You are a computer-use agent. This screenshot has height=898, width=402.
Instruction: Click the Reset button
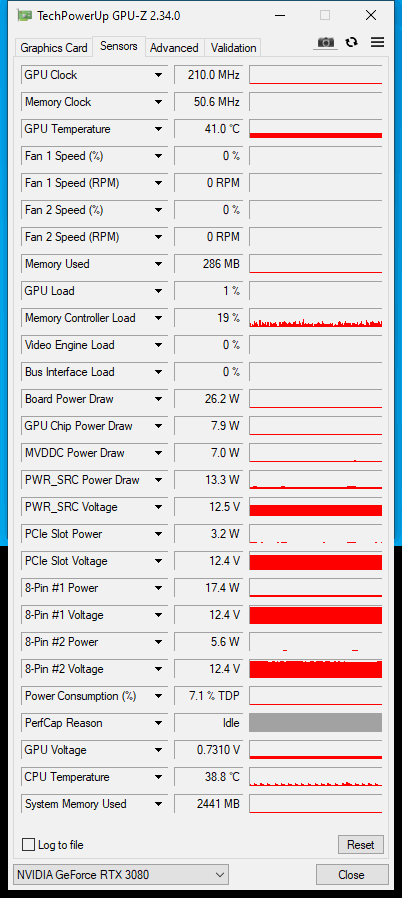[361, 845]
